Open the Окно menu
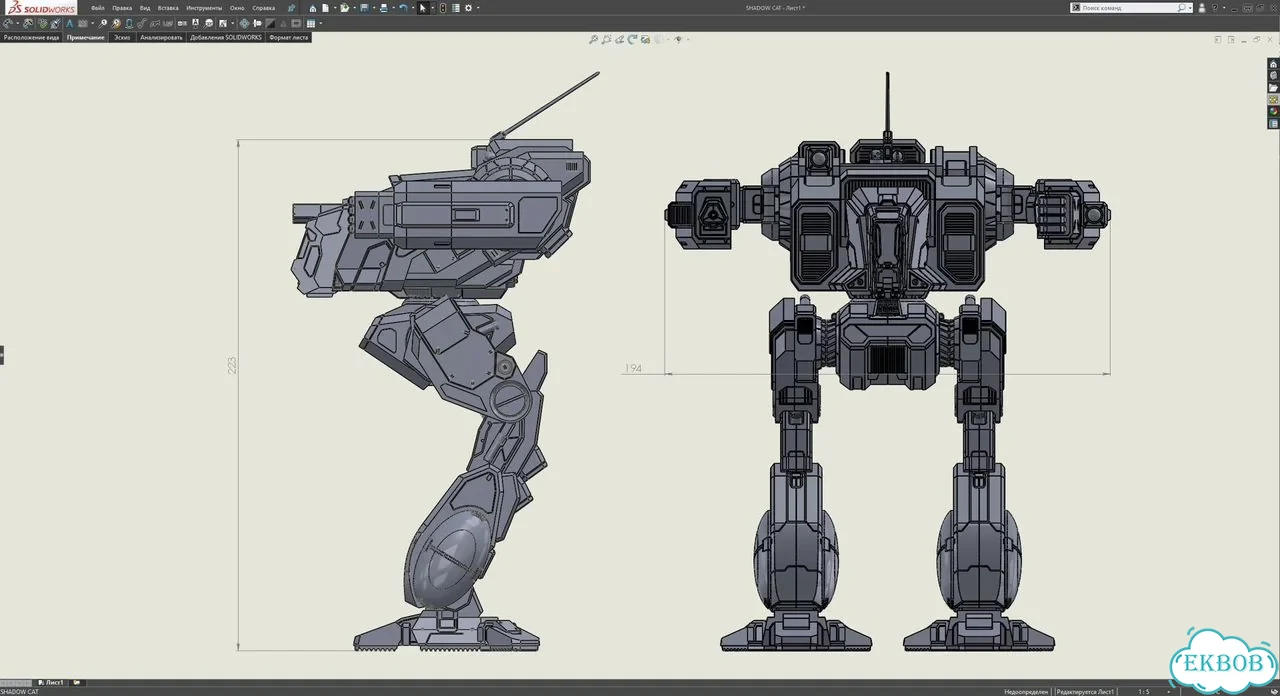The height and width of the screenshot is (696, 1280). click(x=237, y=8)
